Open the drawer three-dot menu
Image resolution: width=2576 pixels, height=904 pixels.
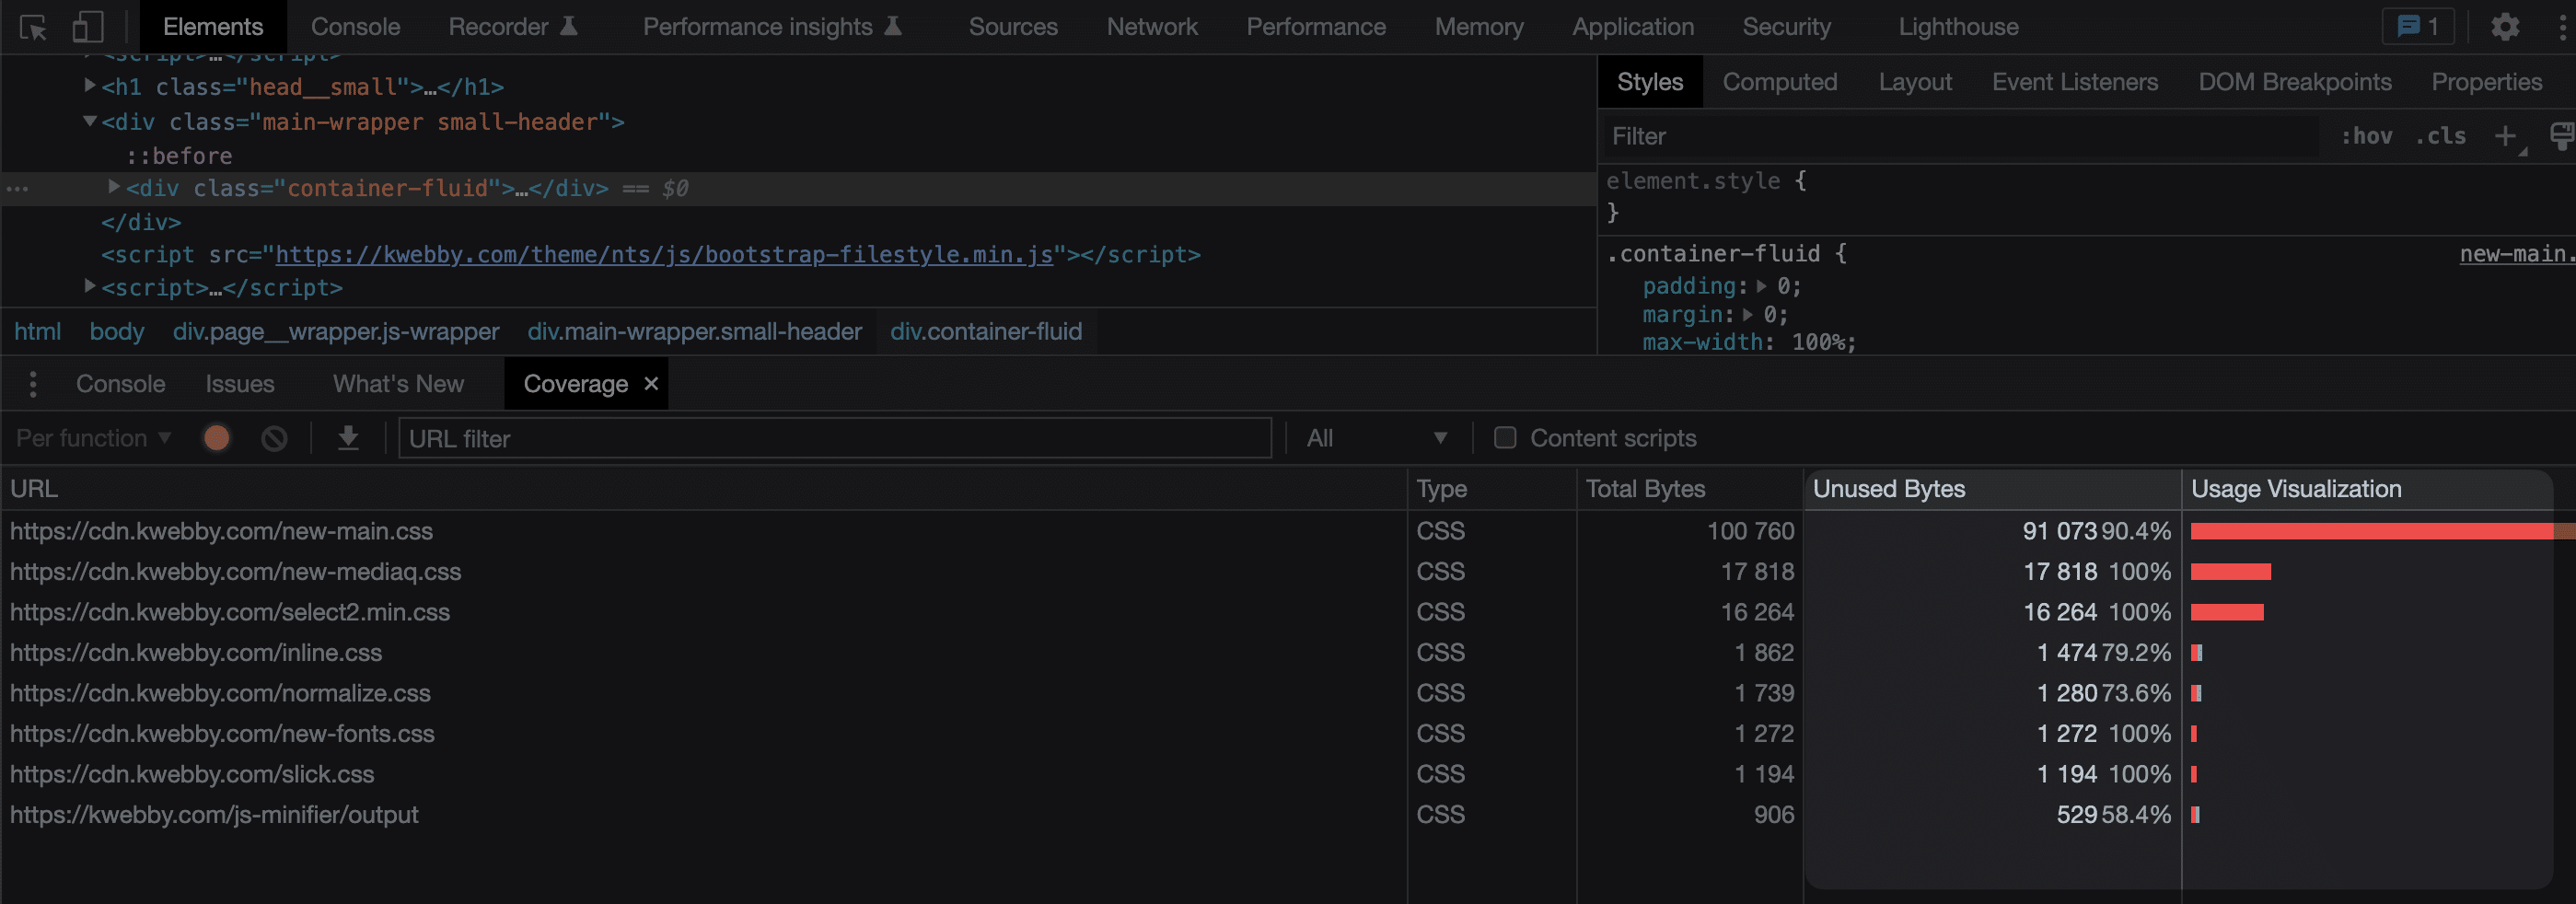click(x=33, y=384)
